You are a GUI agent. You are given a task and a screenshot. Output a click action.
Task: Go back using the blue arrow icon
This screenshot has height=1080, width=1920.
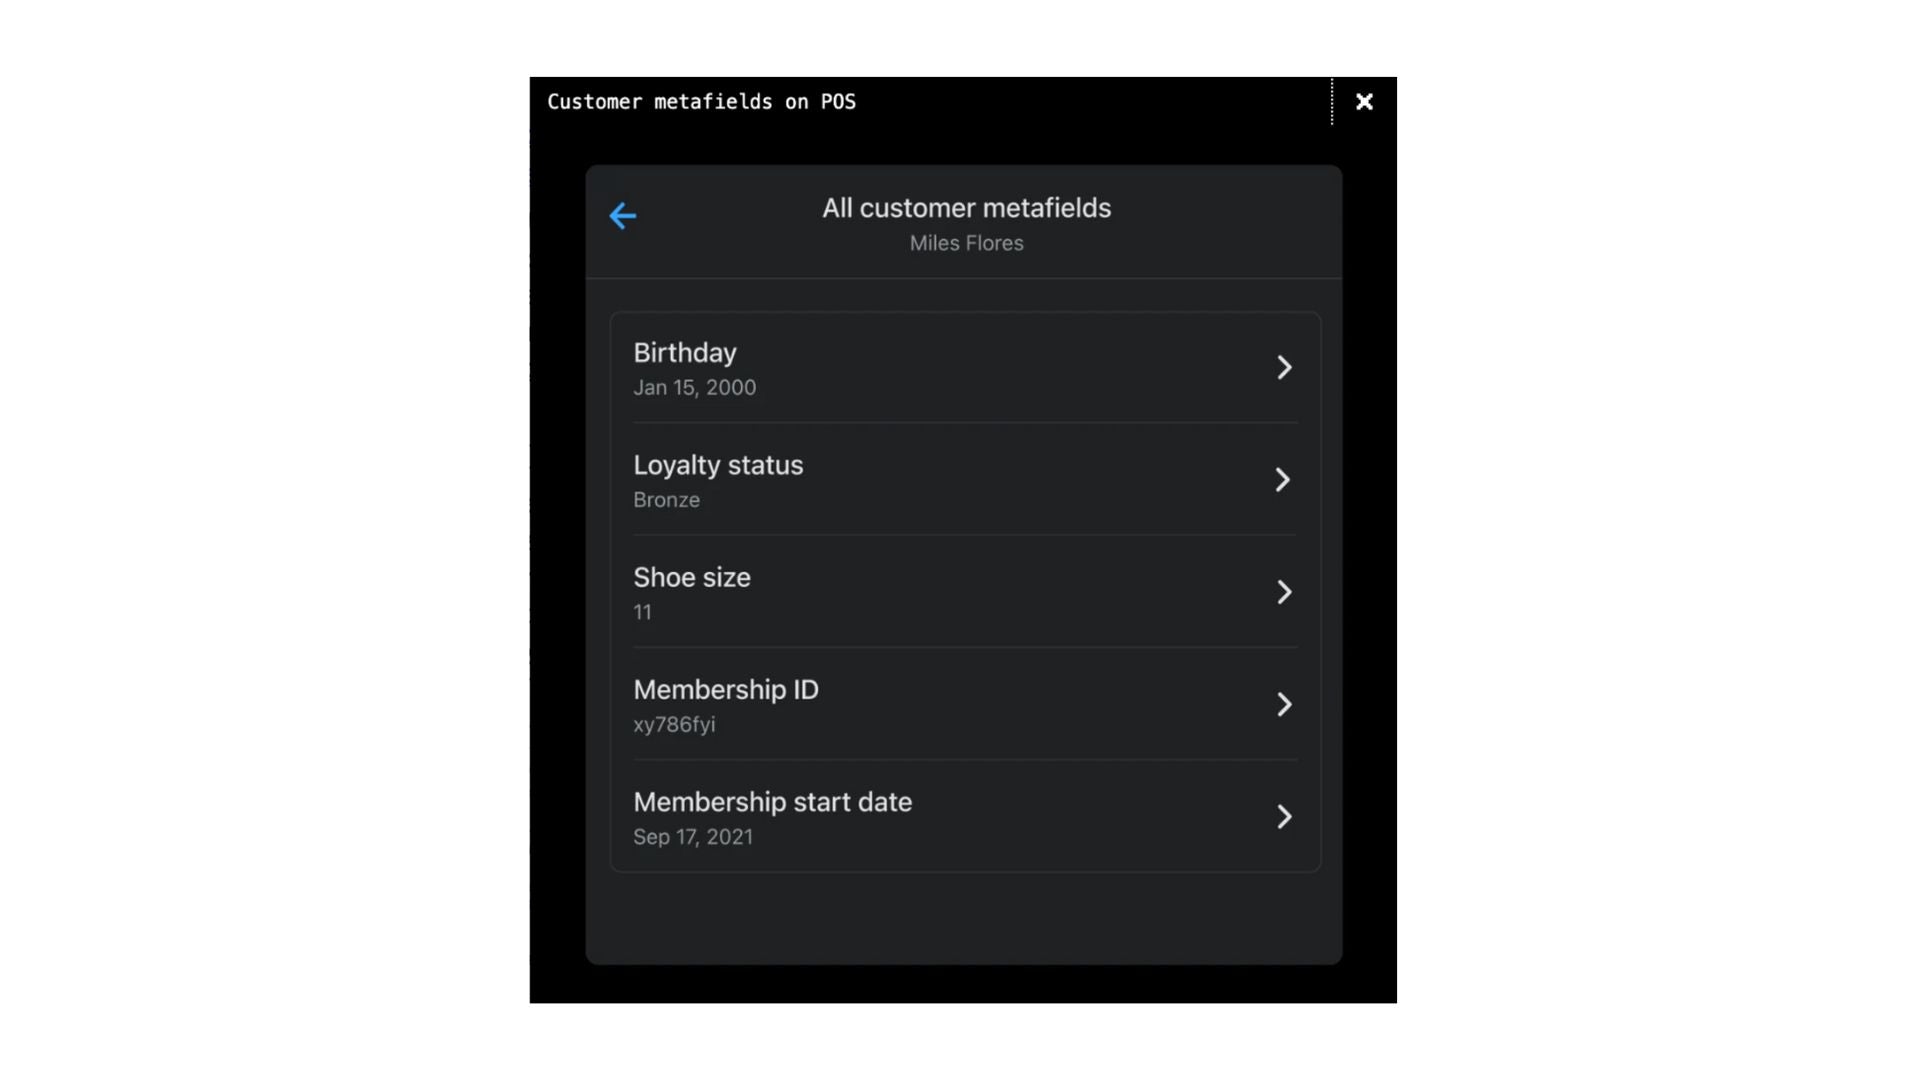coord(622,216)
